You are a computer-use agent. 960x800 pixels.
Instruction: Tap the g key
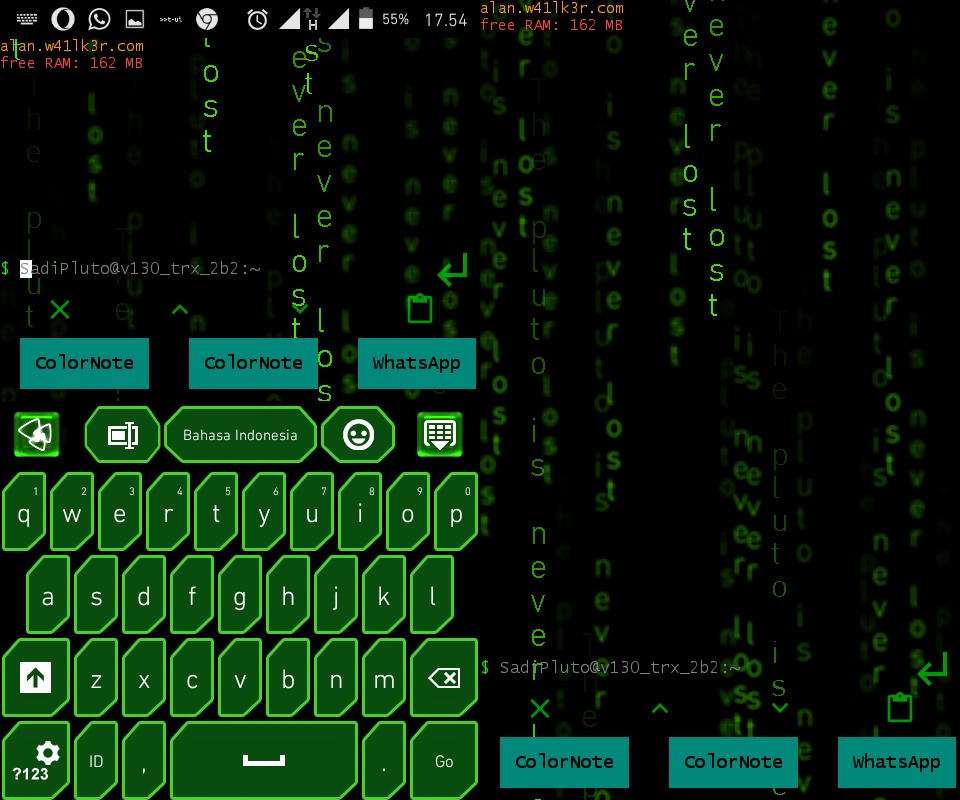[240, 594]
